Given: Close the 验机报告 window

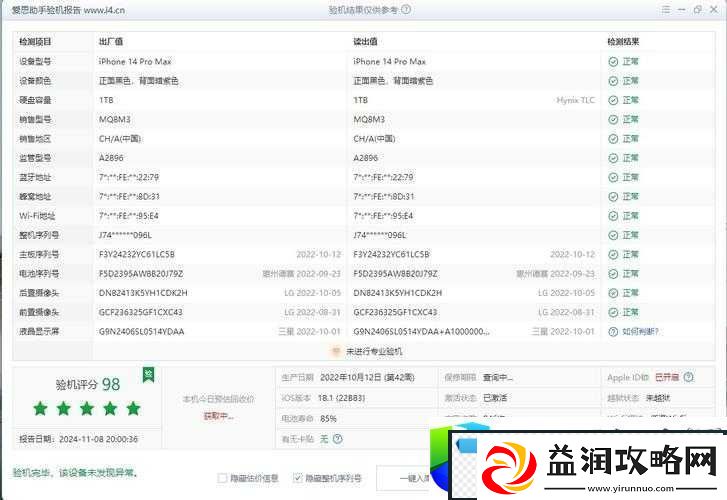Looking at the screenshot, I should pyautogui.click(x=714, y=10).
